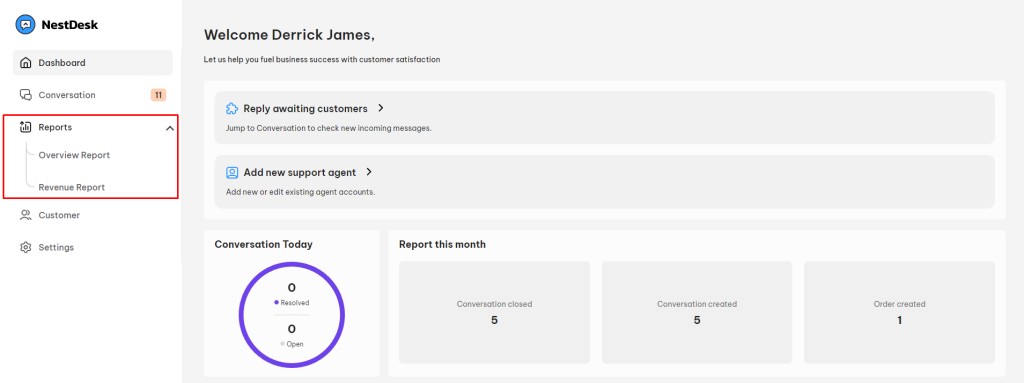
Task: Click the puzzle icon beside Reply awaiting customers
Action: (x=232, y=108)
